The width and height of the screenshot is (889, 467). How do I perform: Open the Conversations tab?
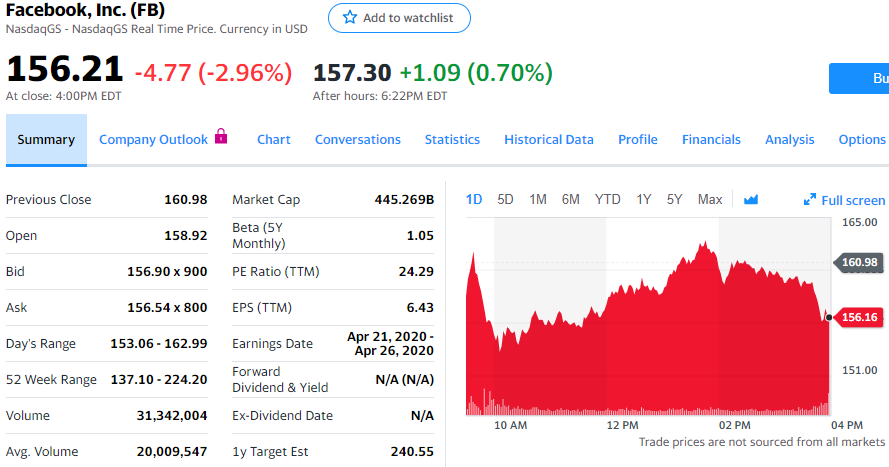tap(358, 140)
